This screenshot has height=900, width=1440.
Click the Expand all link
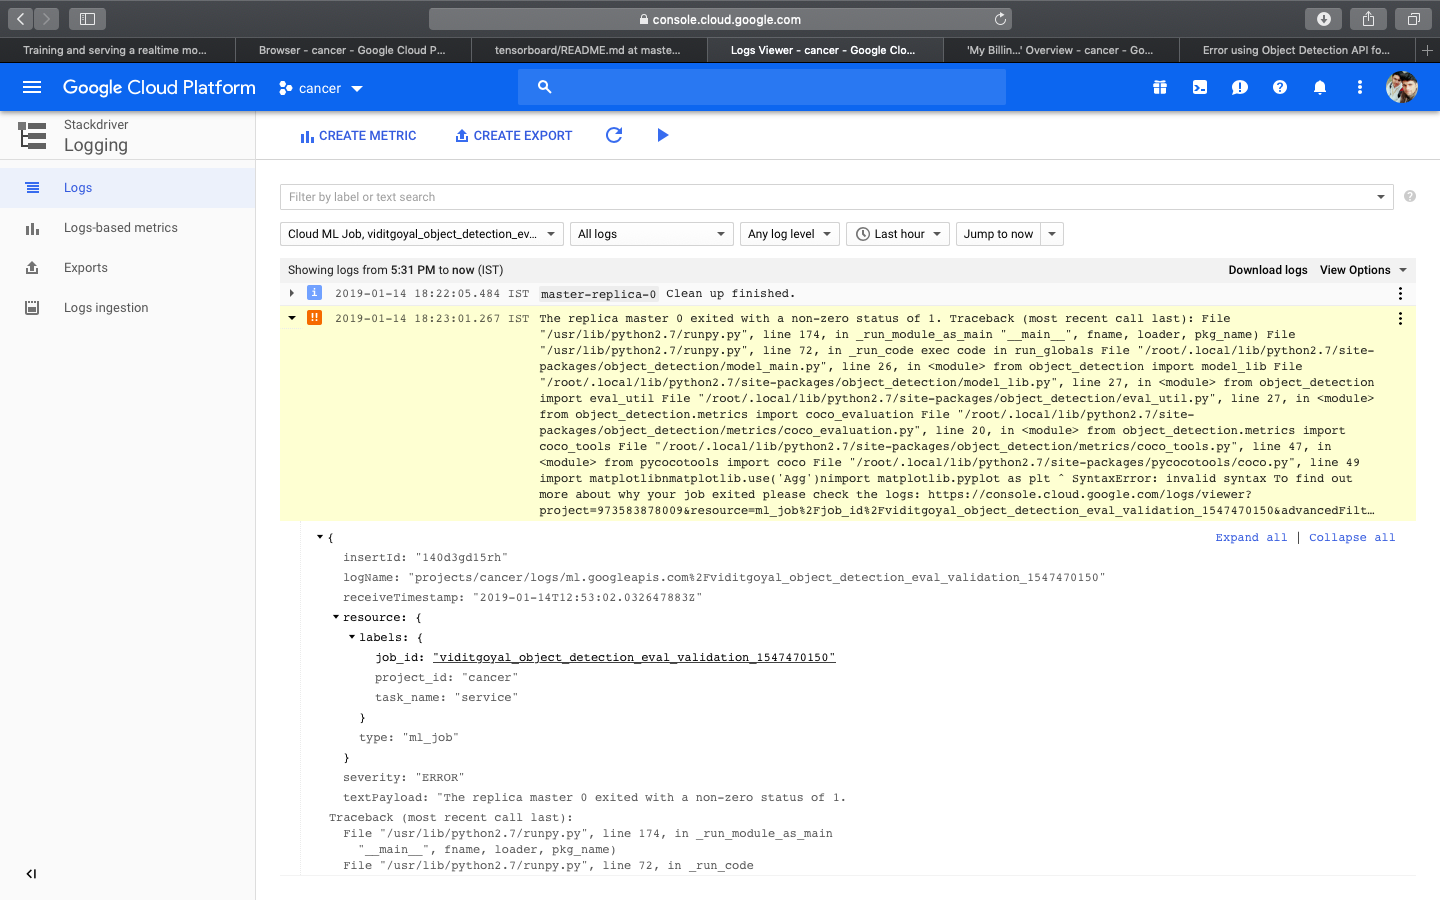pyautogui.click(x=1251, y=537)
